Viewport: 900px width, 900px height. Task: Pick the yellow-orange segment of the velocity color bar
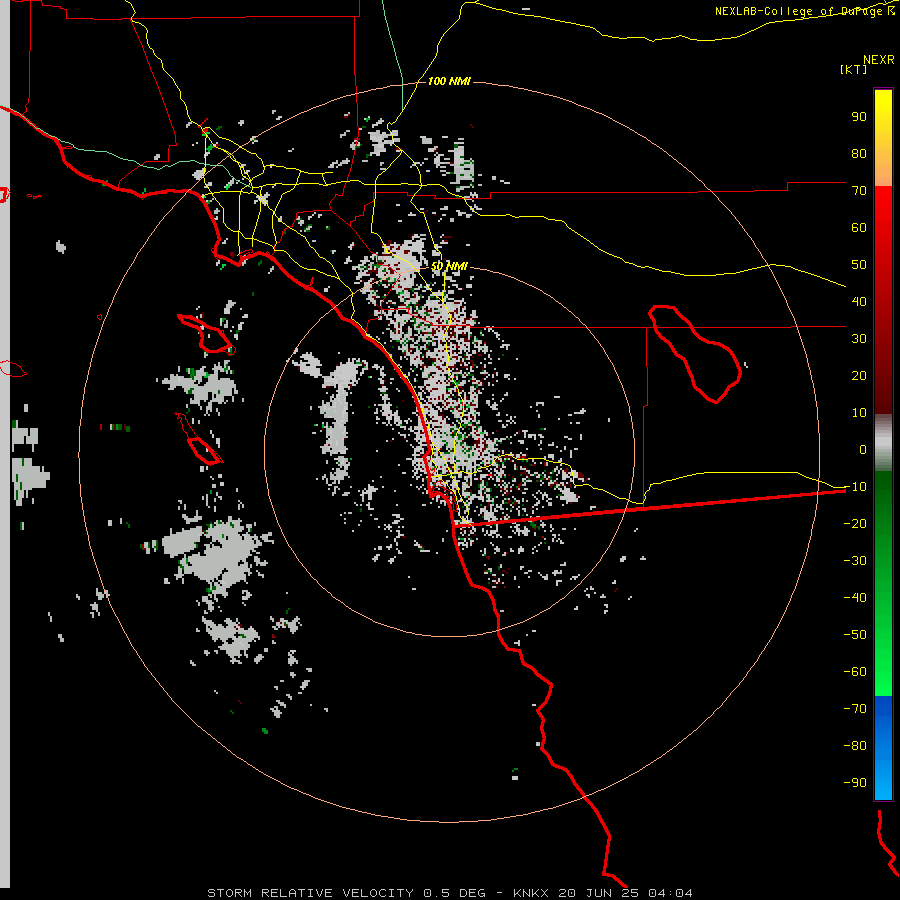pos(883,138)
